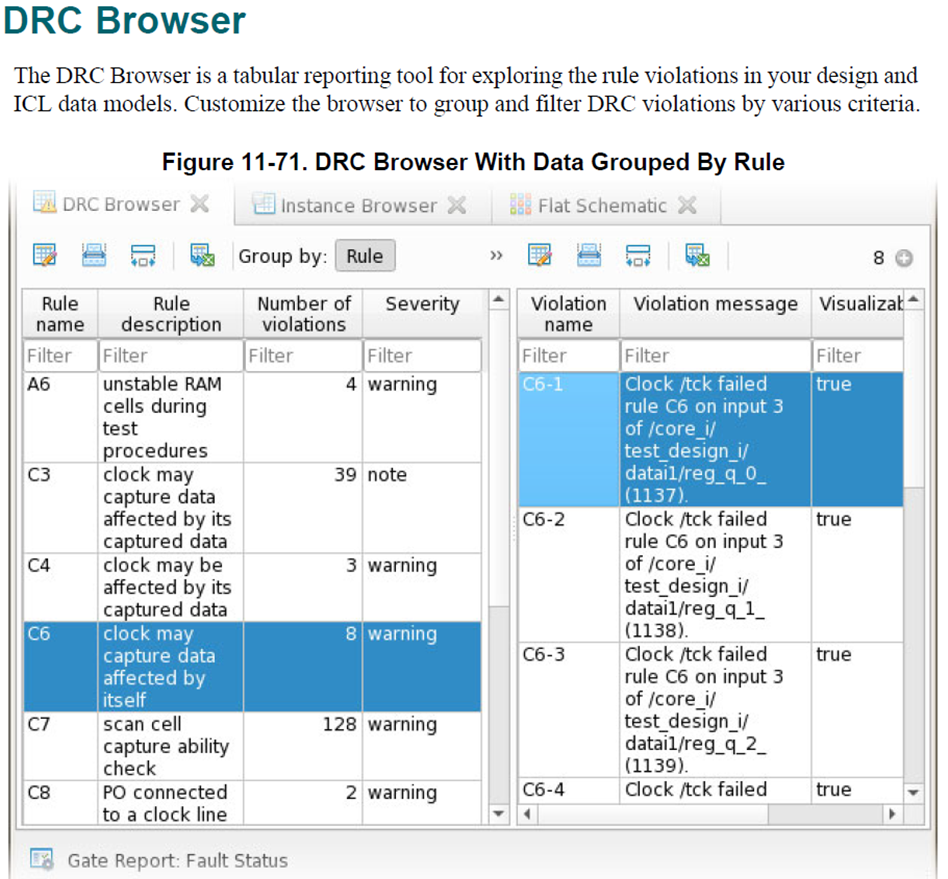The image size is (948, 879).
Task: Click the Flat Schematic tab icon
Action: [520, 204]
